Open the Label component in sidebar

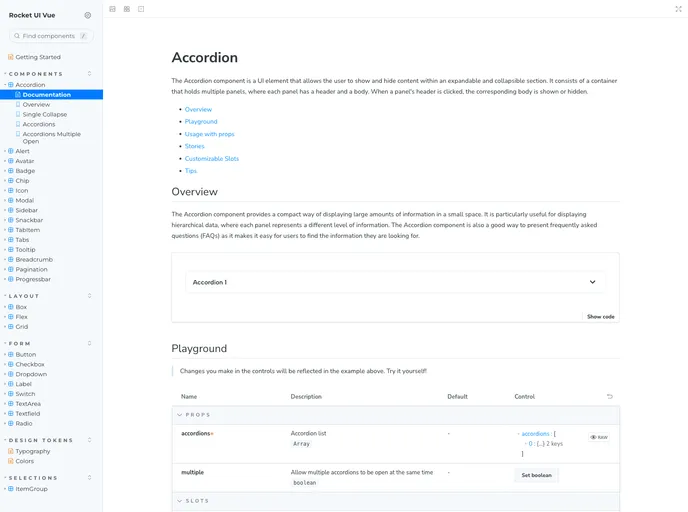(x=24, y=384)
